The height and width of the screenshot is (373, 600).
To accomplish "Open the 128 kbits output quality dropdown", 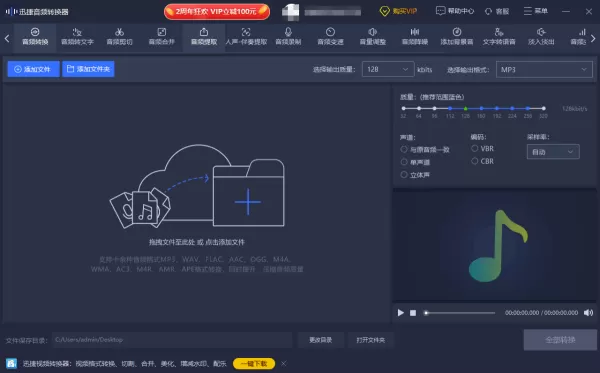I will (x=388, y=69).
